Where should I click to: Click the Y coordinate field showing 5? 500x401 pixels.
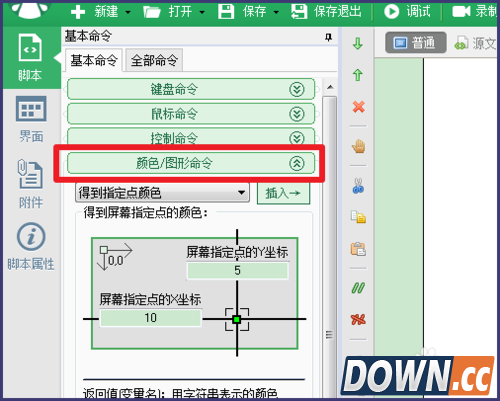(237, 270)
